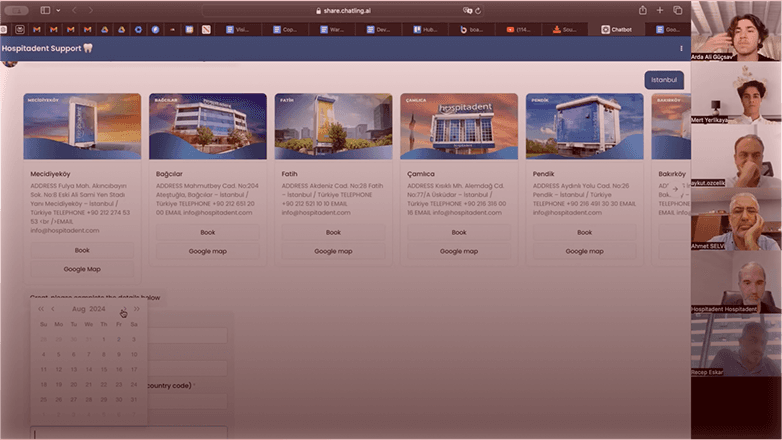Click Mecidiyeköy's info@hospitadent.com email text
The width and height of the screenshot is (782, 440).
pyautogui.click(x=65, y=230)
